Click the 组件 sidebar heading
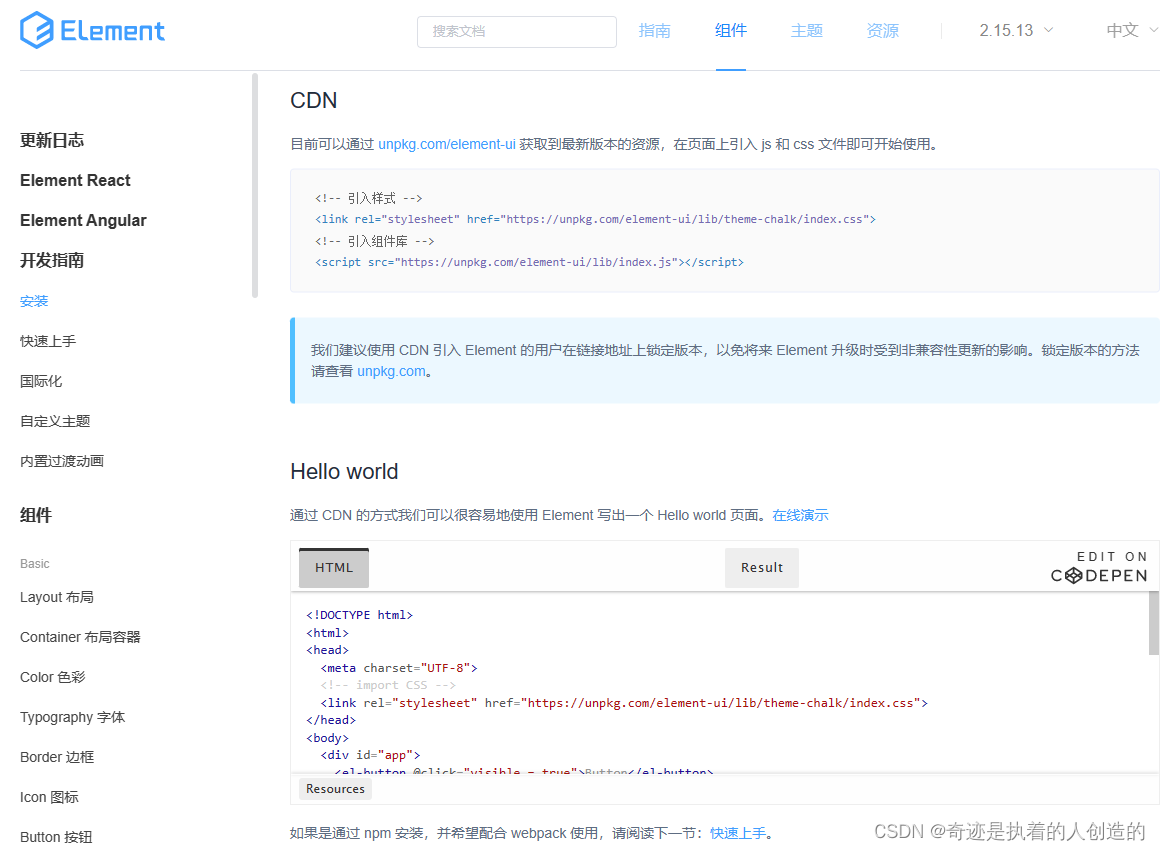1160x851 pixels. [x=36, y=515]
